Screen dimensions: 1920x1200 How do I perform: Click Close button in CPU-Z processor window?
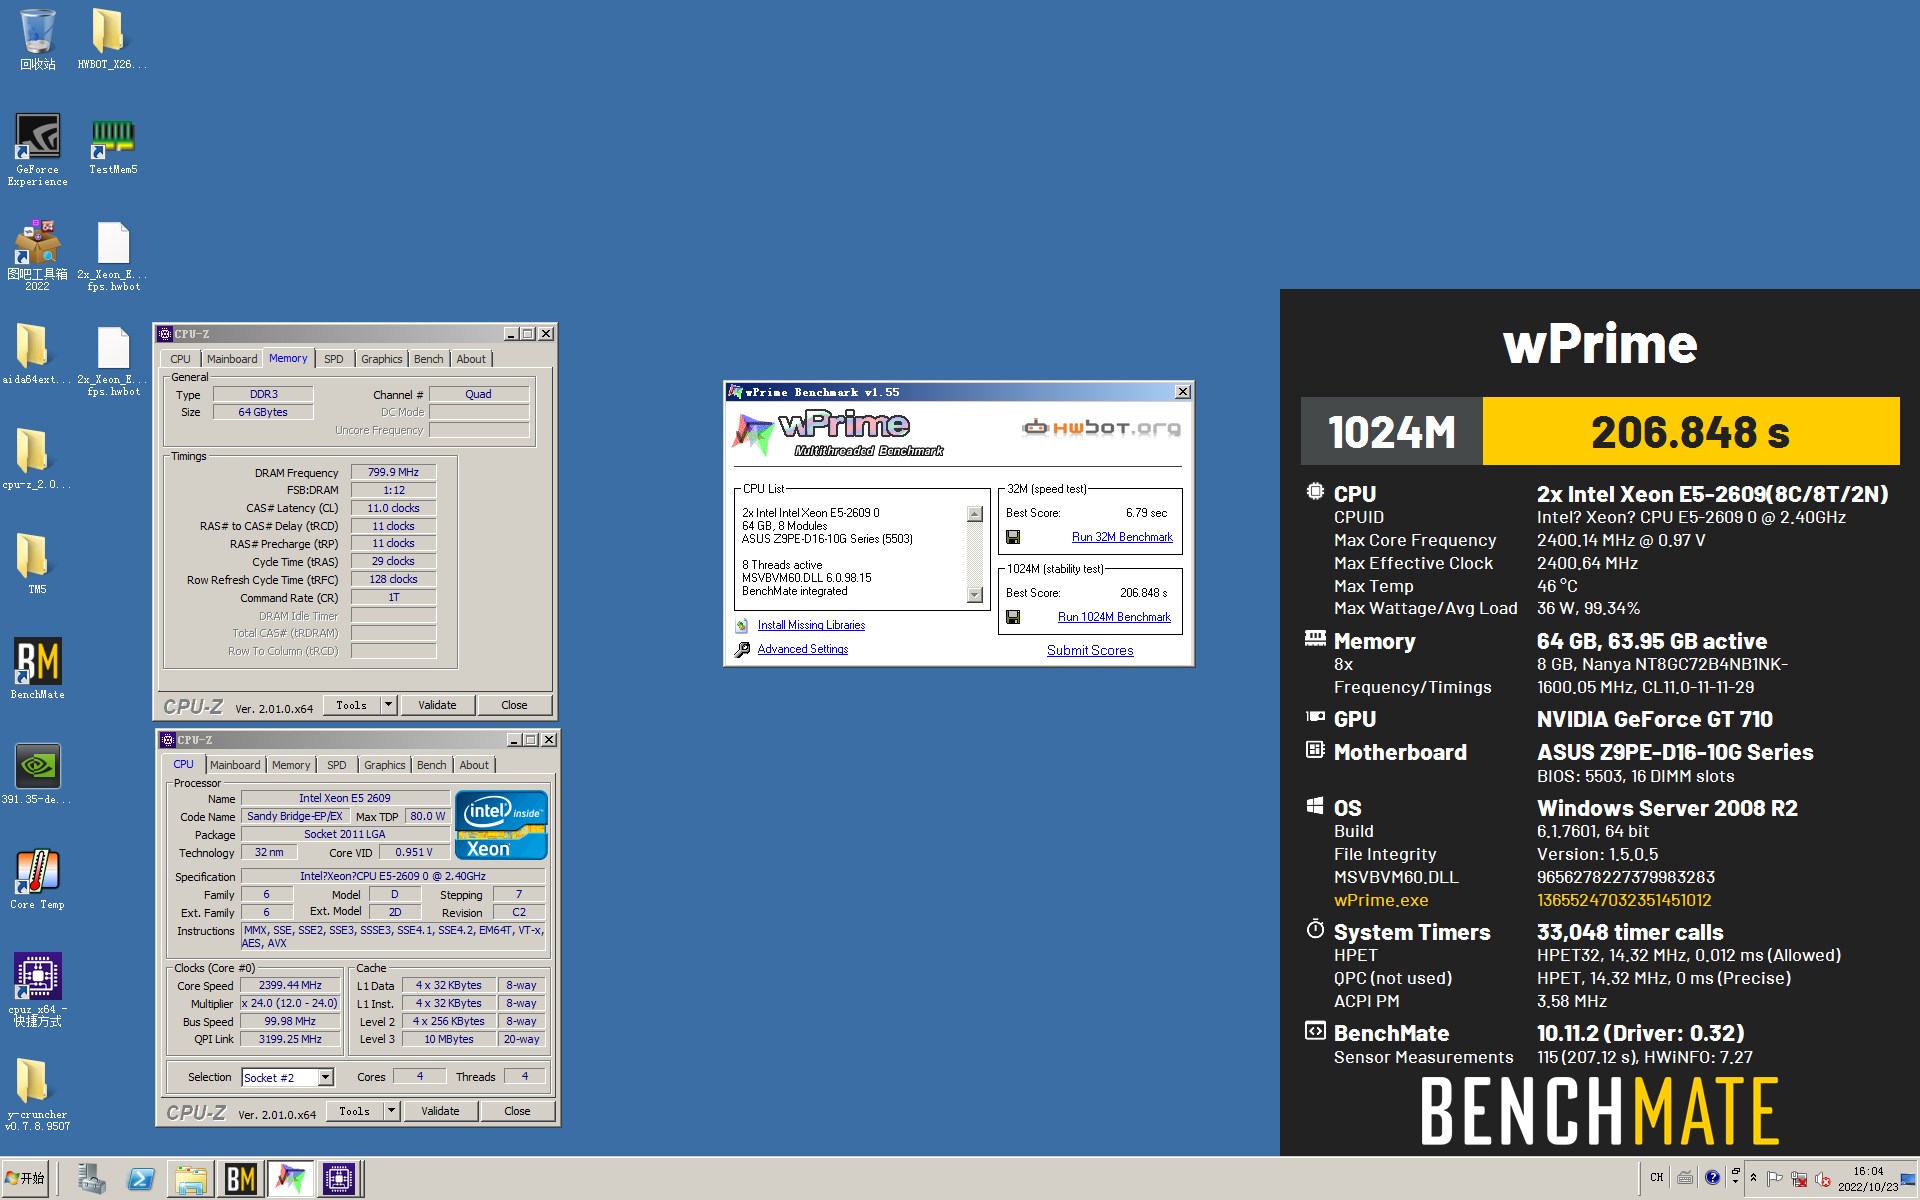(x=517, y=1111)
